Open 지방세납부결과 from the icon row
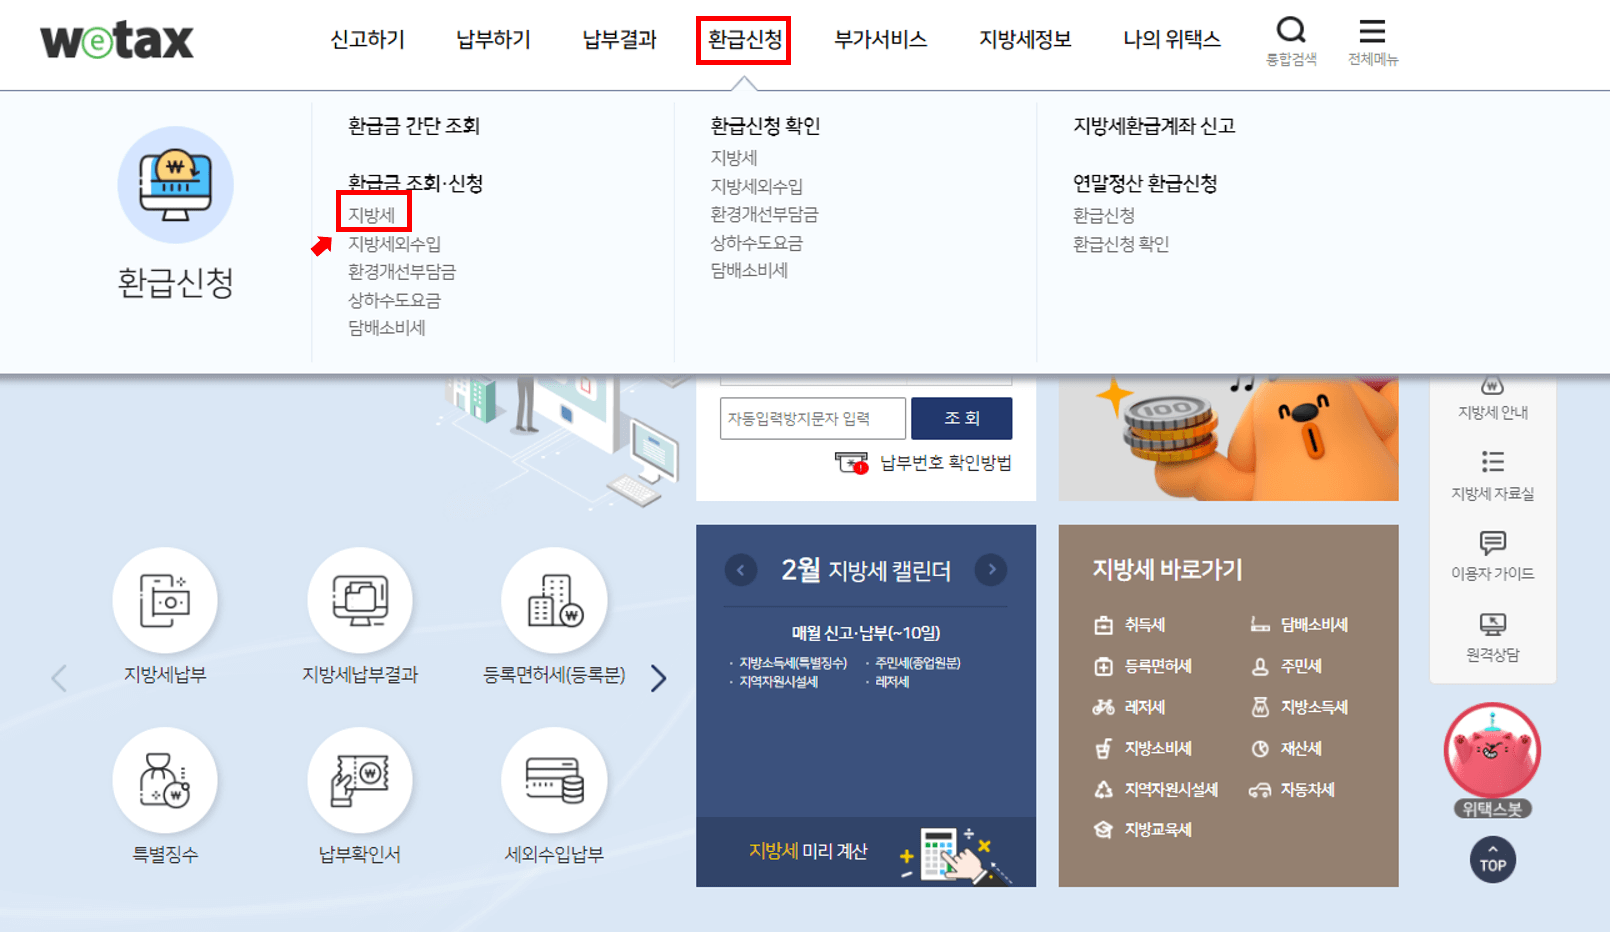1610x932 pixels. point(360,600)
